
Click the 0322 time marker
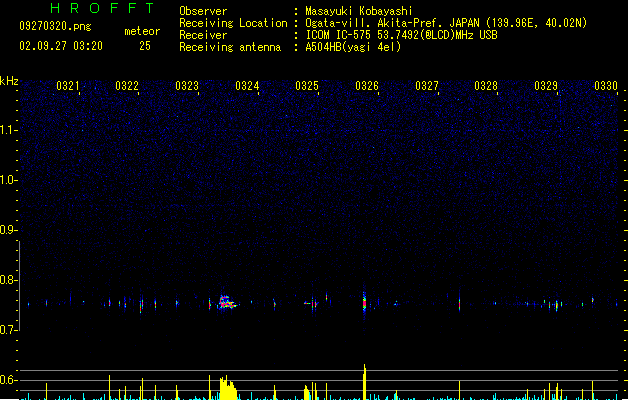127,86
